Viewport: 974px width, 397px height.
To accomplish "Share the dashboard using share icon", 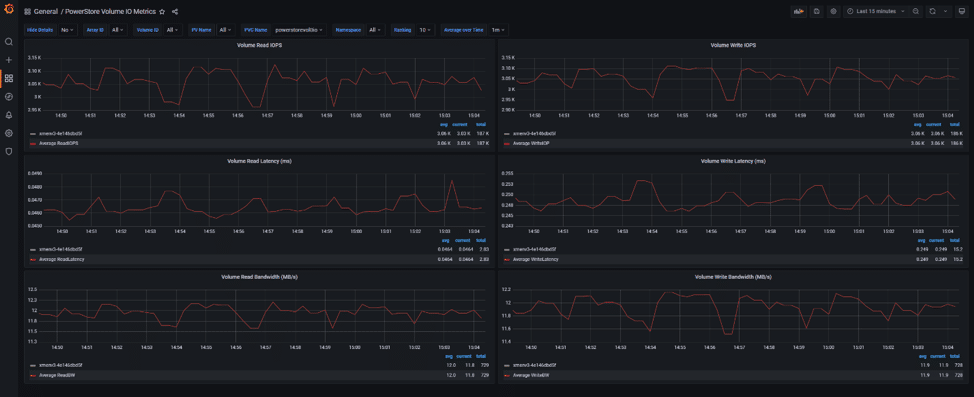I will pyautogui.click(x=175, y=12).
